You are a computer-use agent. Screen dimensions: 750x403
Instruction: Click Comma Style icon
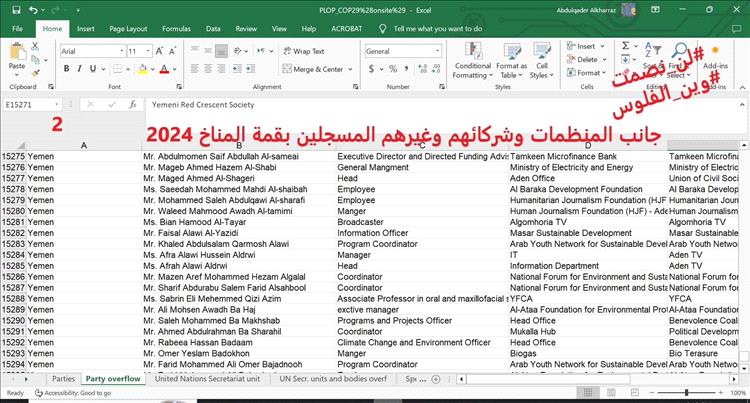(x=406, y=69)
